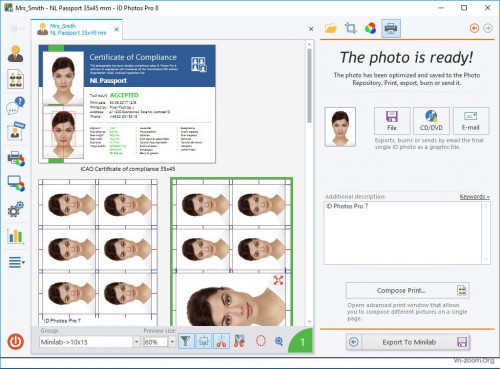Click the Export To Minlab button
Screen dimensions: 500x369
(415, 342)
